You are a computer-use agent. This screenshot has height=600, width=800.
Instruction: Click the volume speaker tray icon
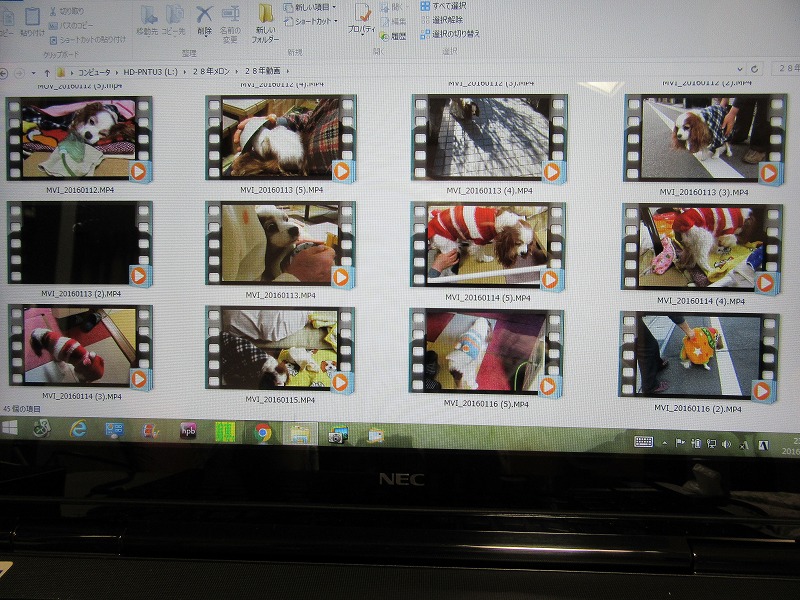pyautogui.click(x=727, y=444)
